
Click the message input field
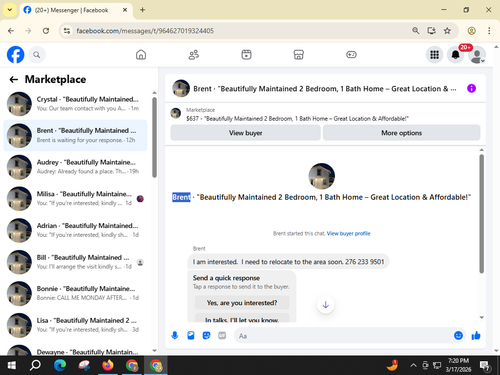(343, 336)
